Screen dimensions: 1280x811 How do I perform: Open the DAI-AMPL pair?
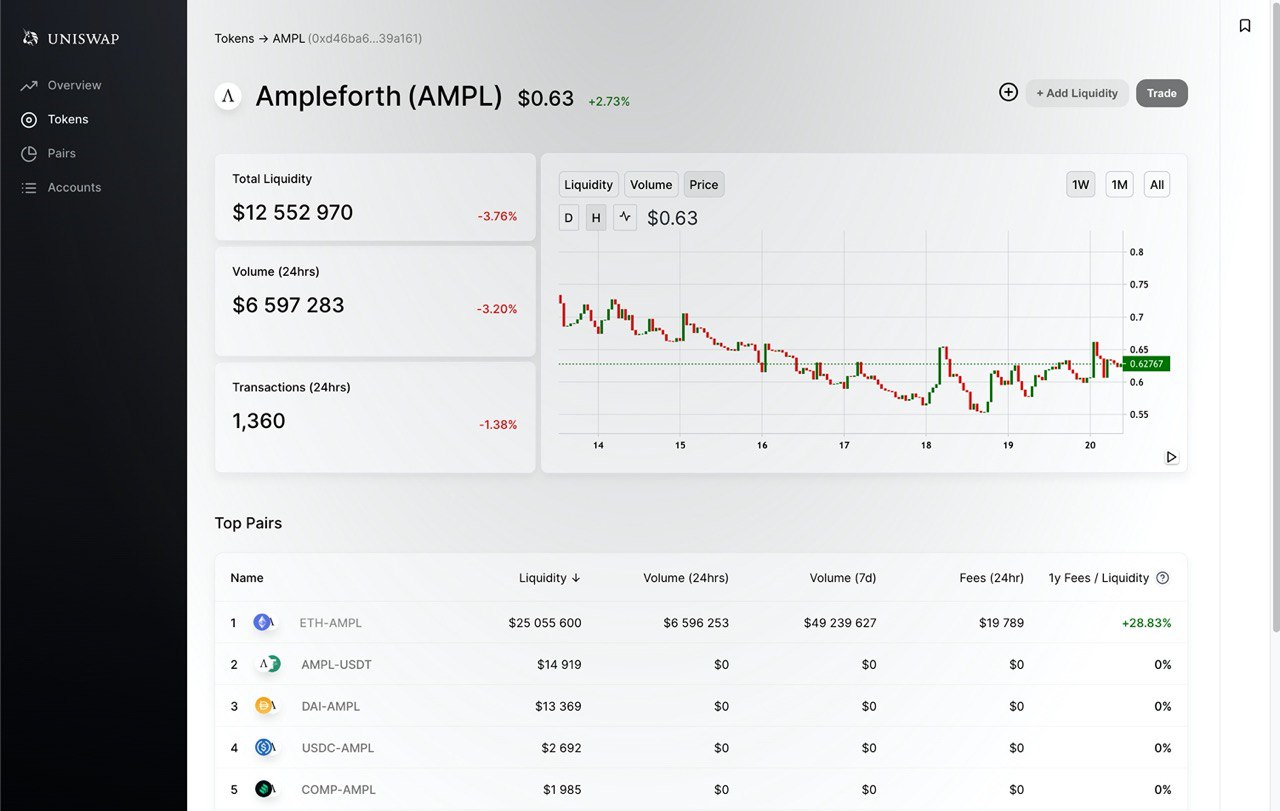coord(331,706)
